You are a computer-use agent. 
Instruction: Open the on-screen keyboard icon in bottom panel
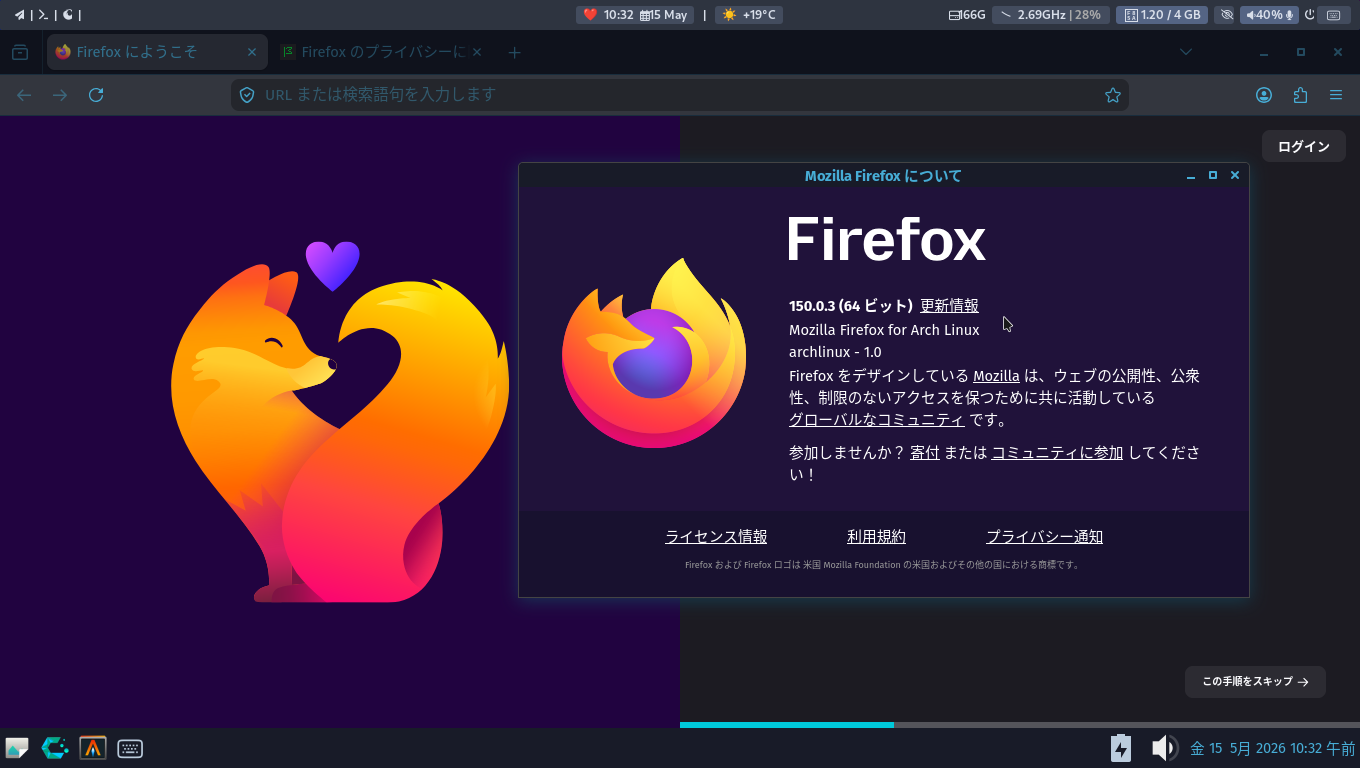130,748
